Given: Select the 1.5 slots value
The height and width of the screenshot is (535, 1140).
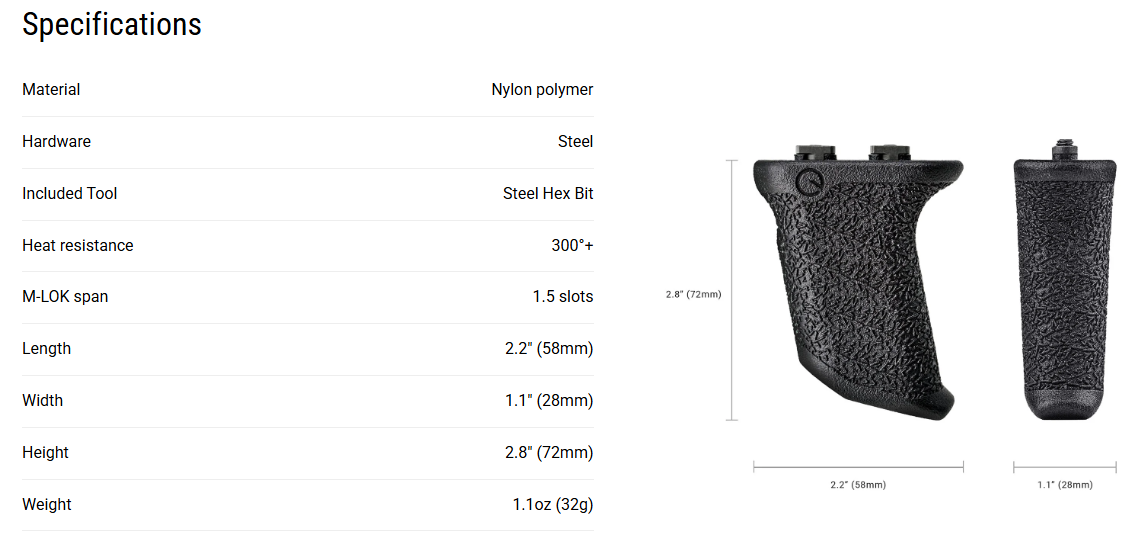Looking at the screenshot, I should coord(563,297).
